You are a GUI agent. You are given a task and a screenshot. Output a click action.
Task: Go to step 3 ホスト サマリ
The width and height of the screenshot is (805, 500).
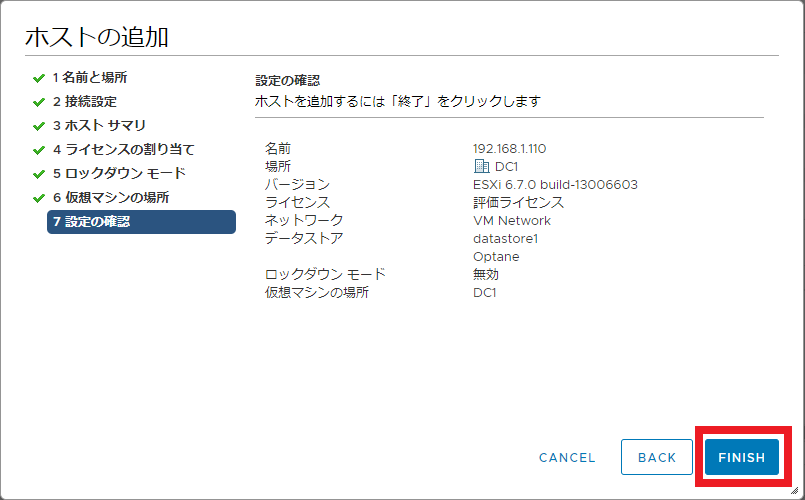(x=100, y=125)
